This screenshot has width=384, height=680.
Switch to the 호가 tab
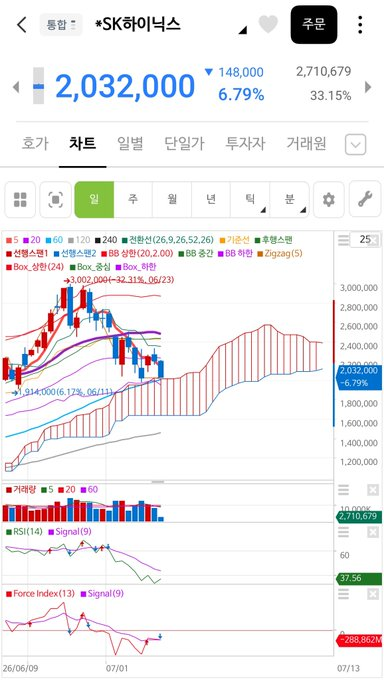pyautogui.click(x=35, y=144)
